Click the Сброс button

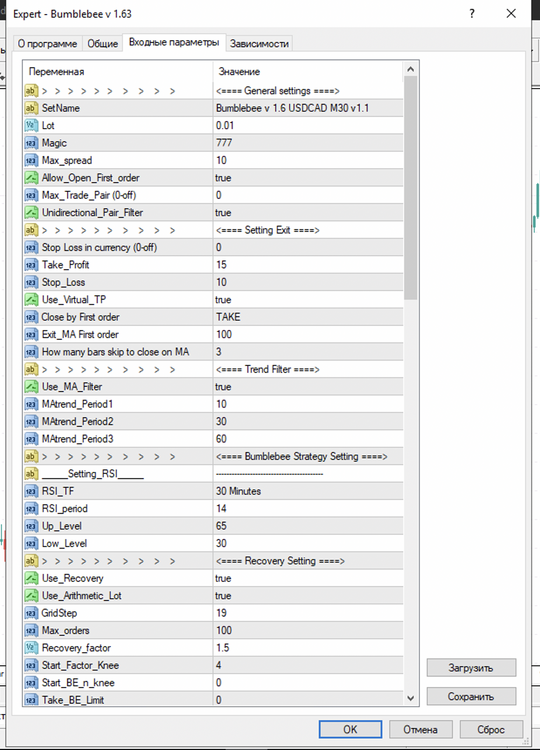point(491,729)
